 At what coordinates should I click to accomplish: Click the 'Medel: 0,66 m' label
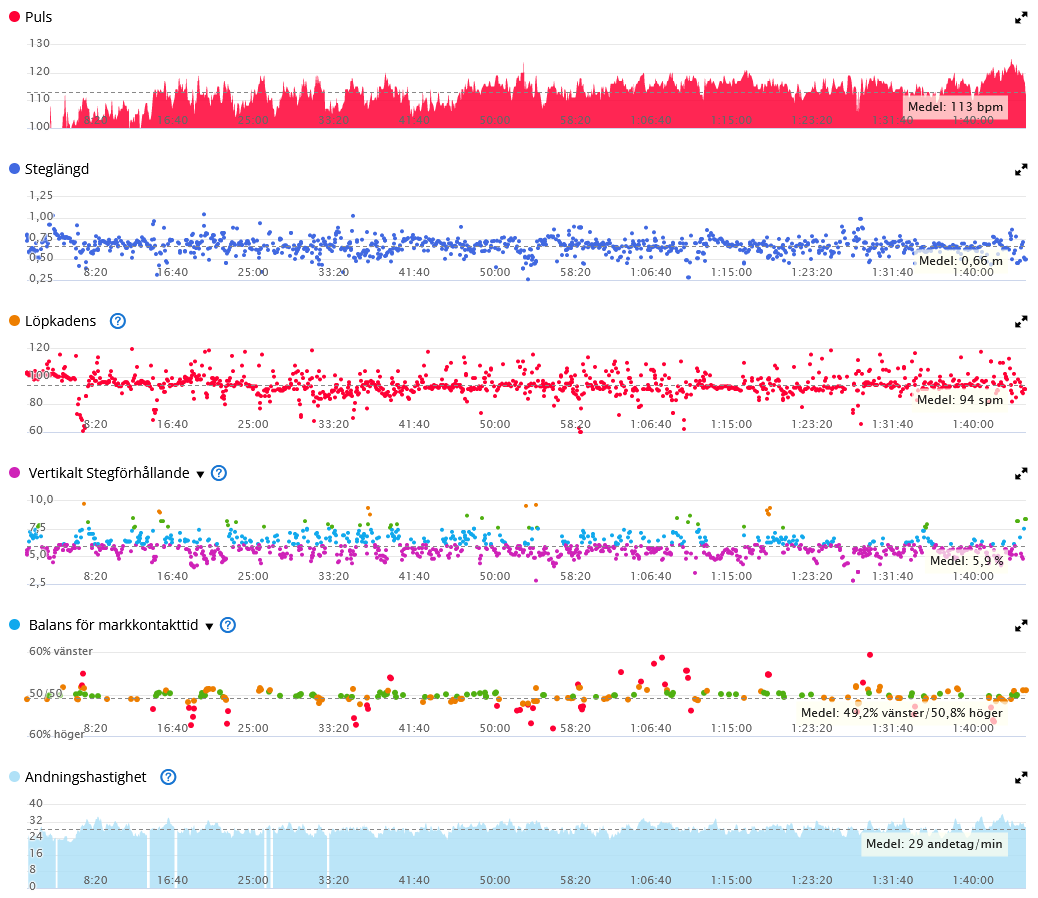[x=961, y=261]
